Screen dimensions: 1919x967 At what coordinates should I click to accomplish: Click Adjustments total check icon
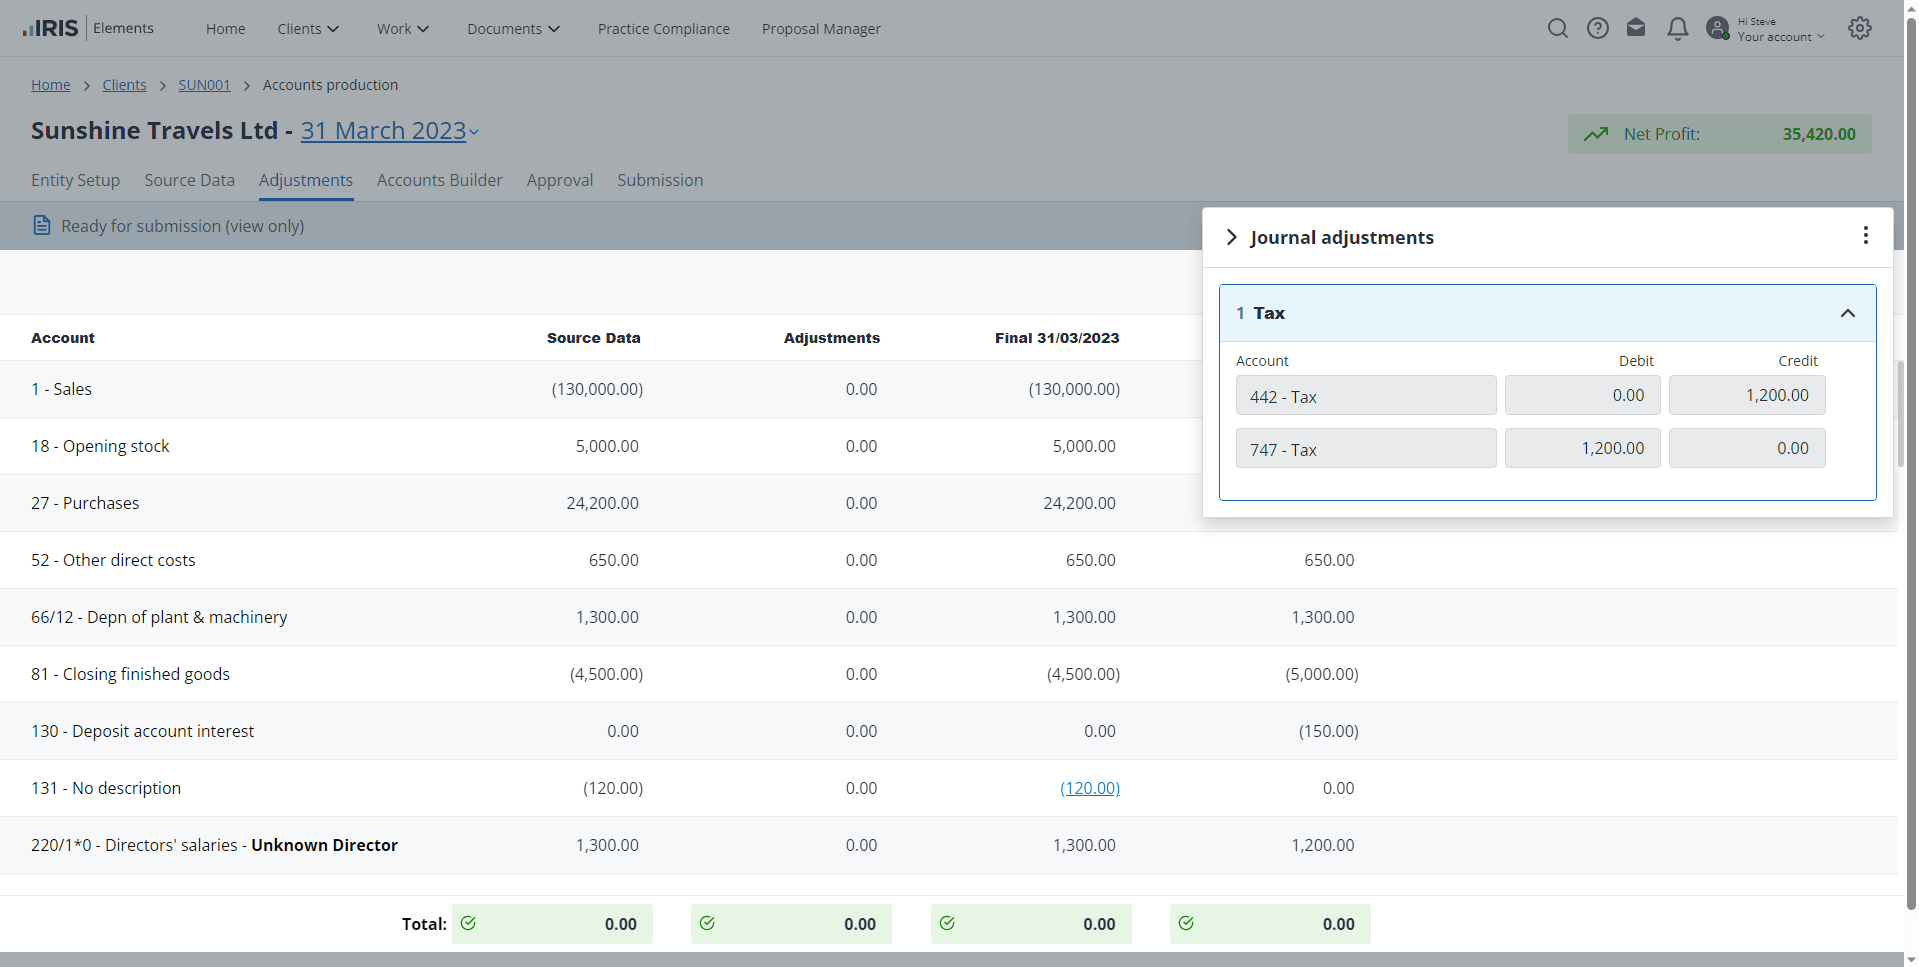(707, 923)
